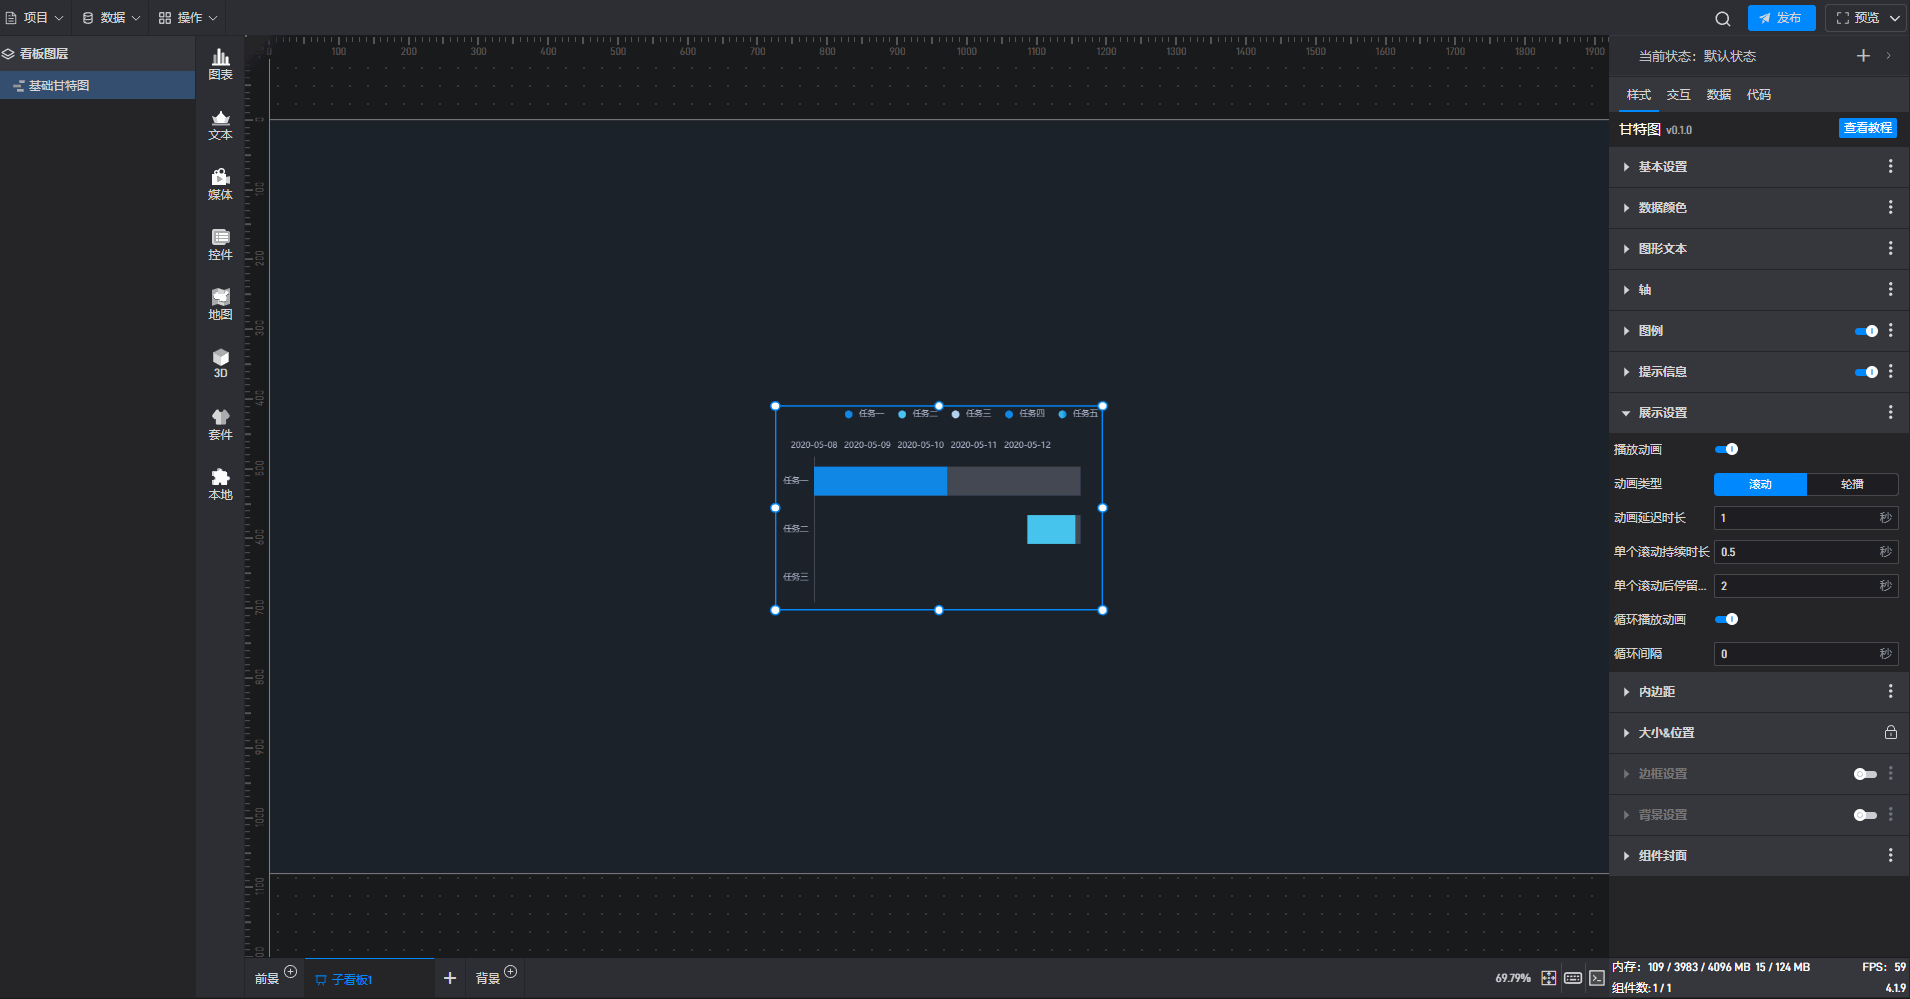1910x999 pixels.
Task: Click the search magnifier icon
Action: 1722,18
